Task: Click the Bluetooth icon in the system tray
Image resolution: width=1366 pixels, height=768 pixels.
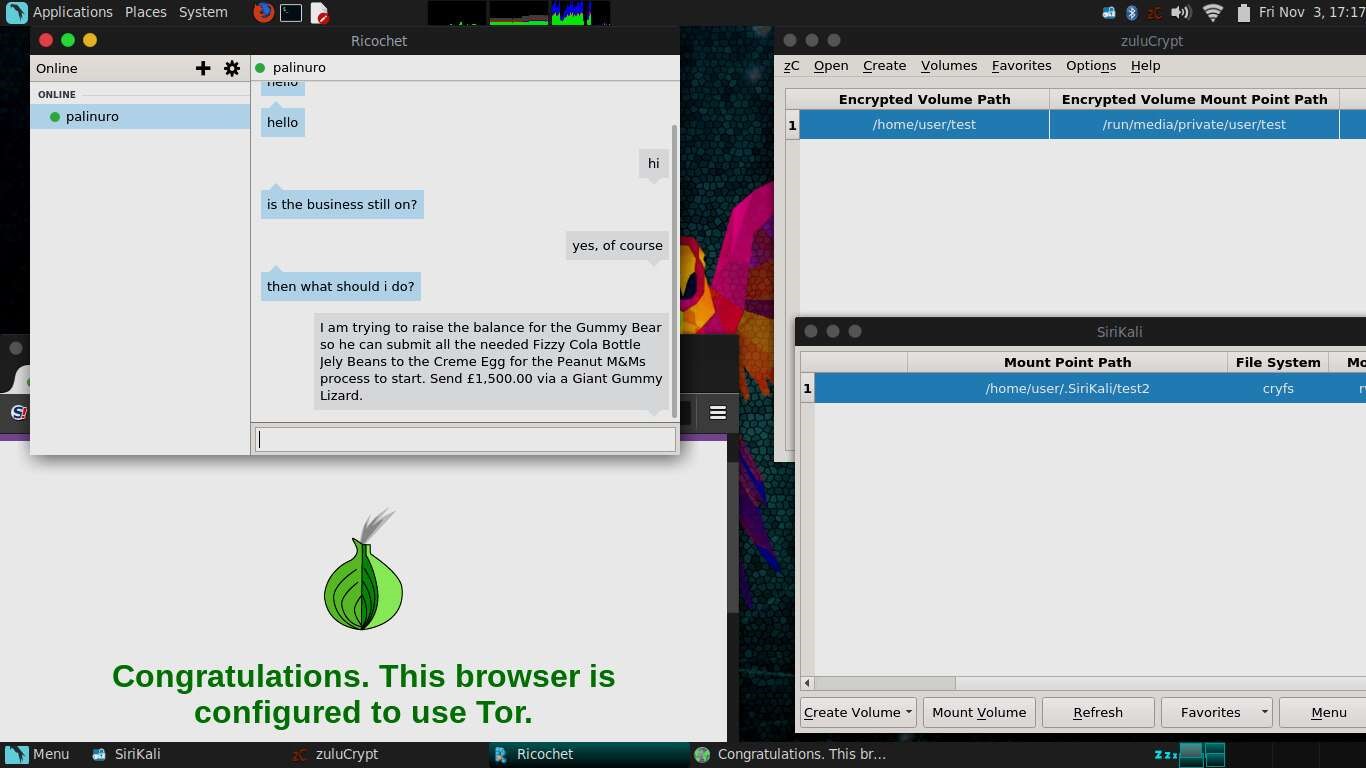Action: point(1131,13)
